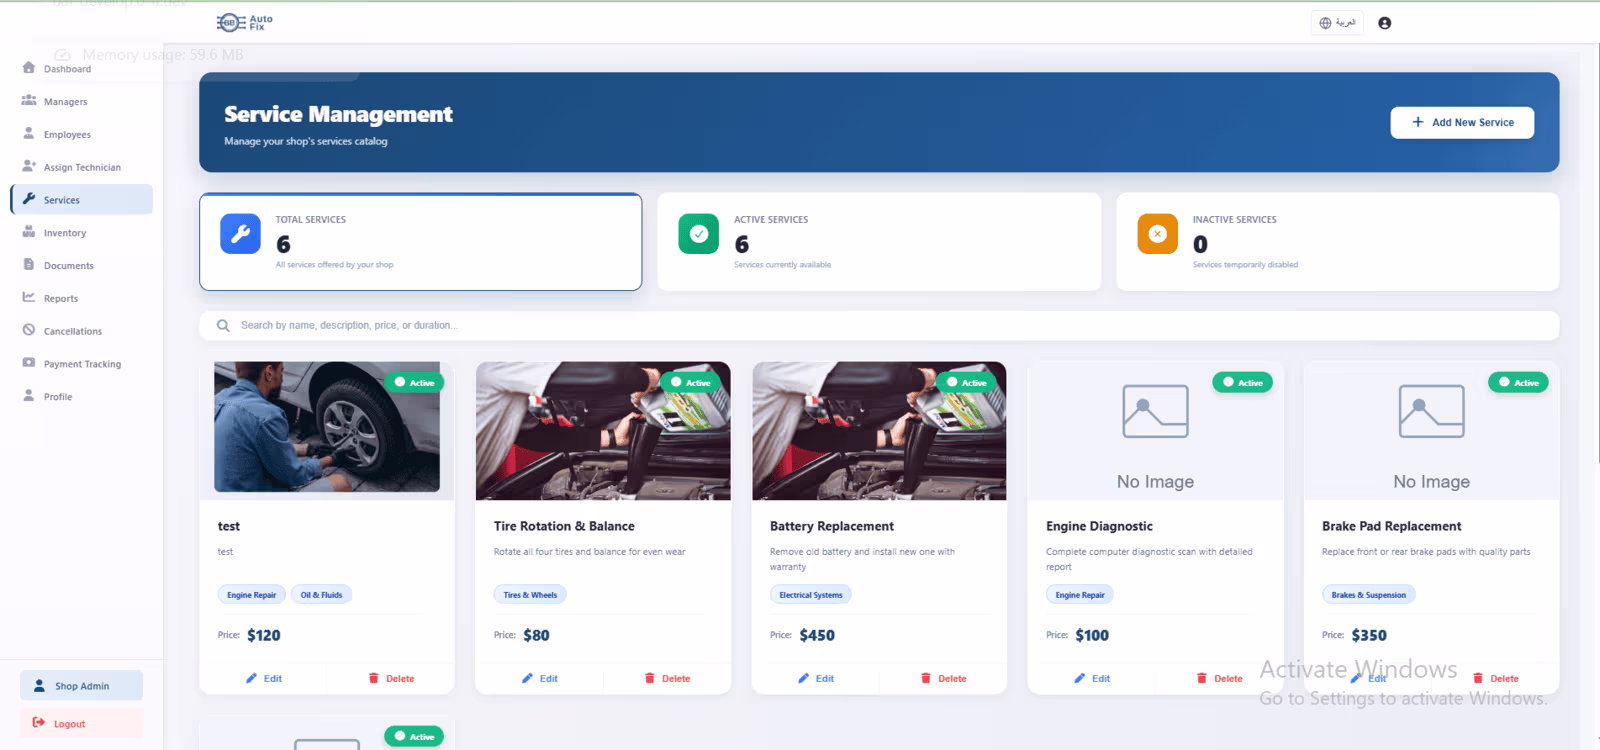Open Tire Rotation & Balance image
The image size is (1600, 750).
tap(603, 431)
